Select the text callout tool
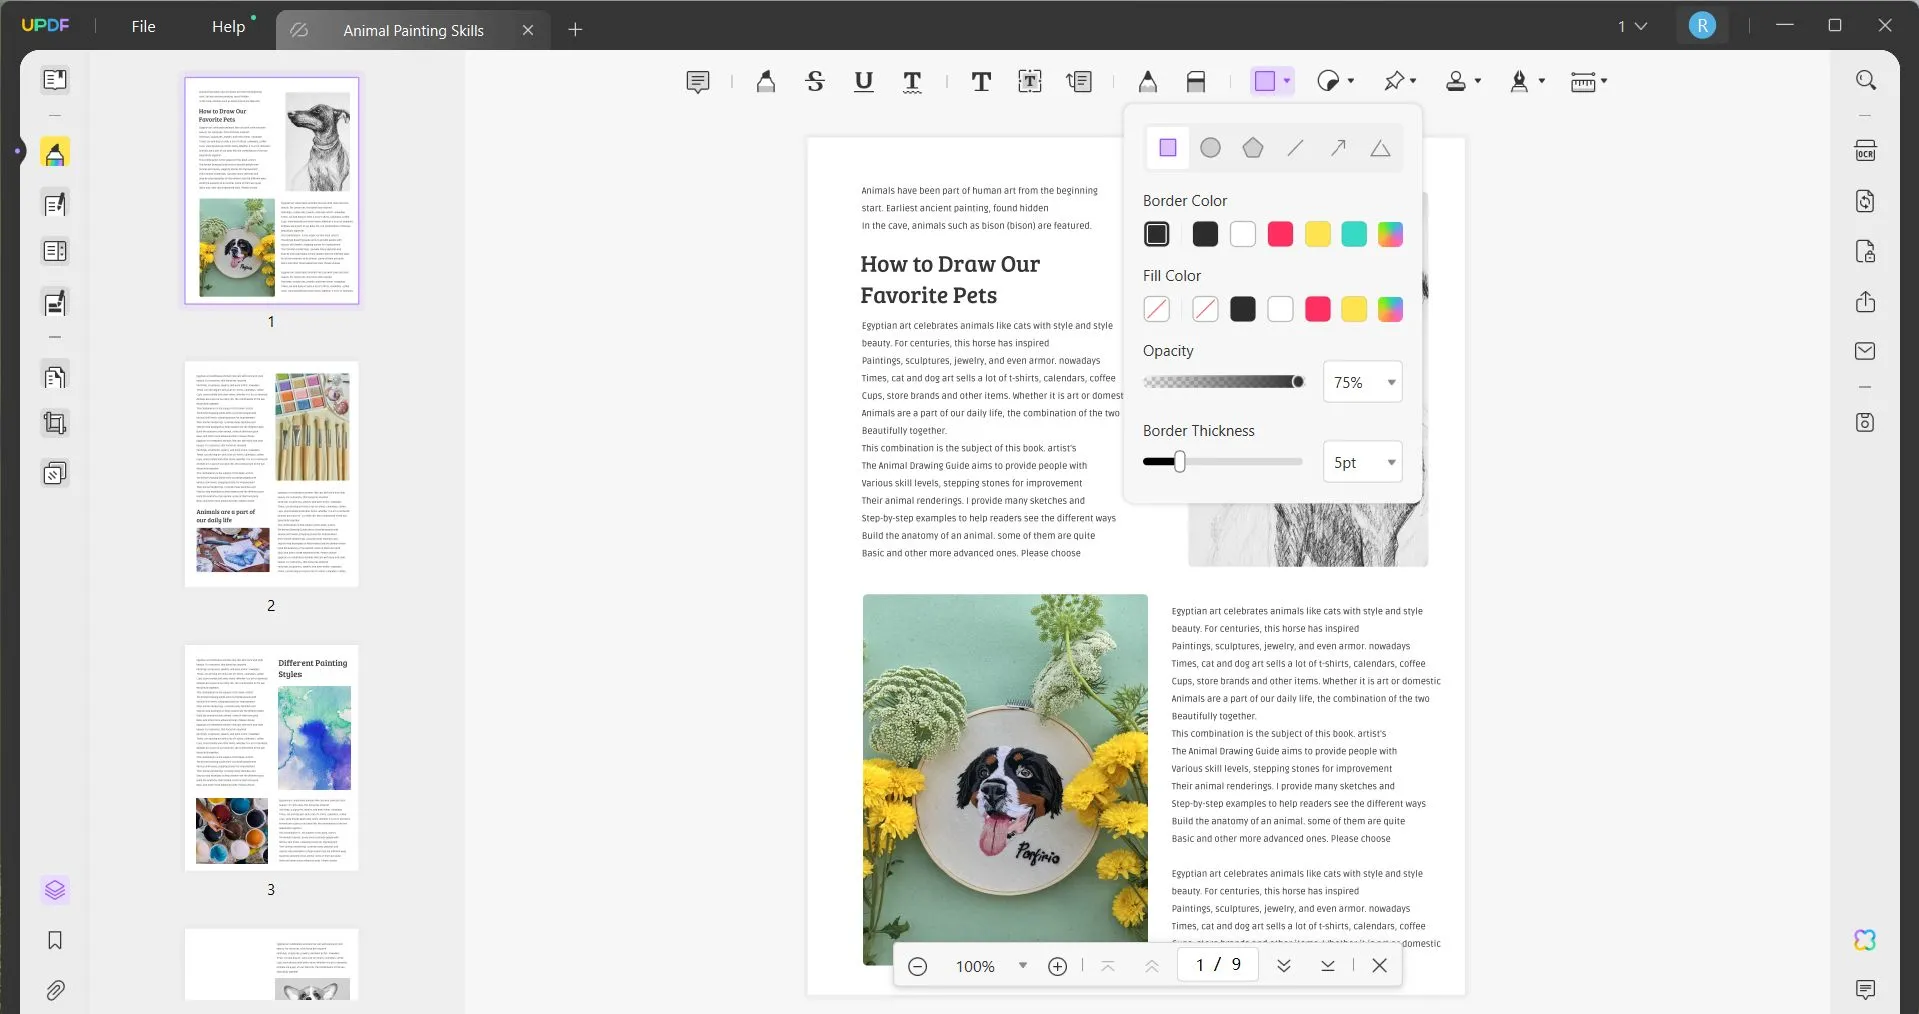 pos(1079,82)
